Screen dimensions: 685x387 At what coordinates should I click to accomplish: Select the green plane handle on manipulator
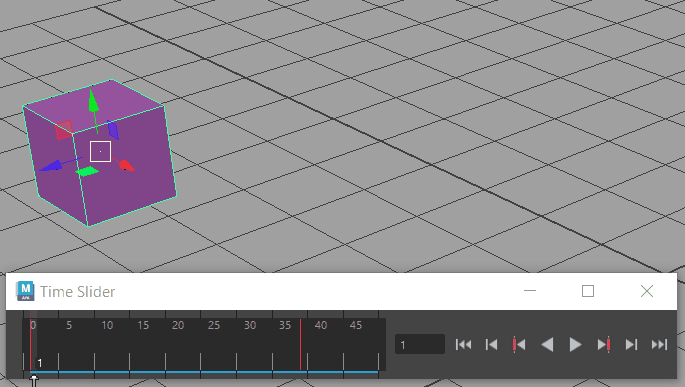tap(87, 172)
